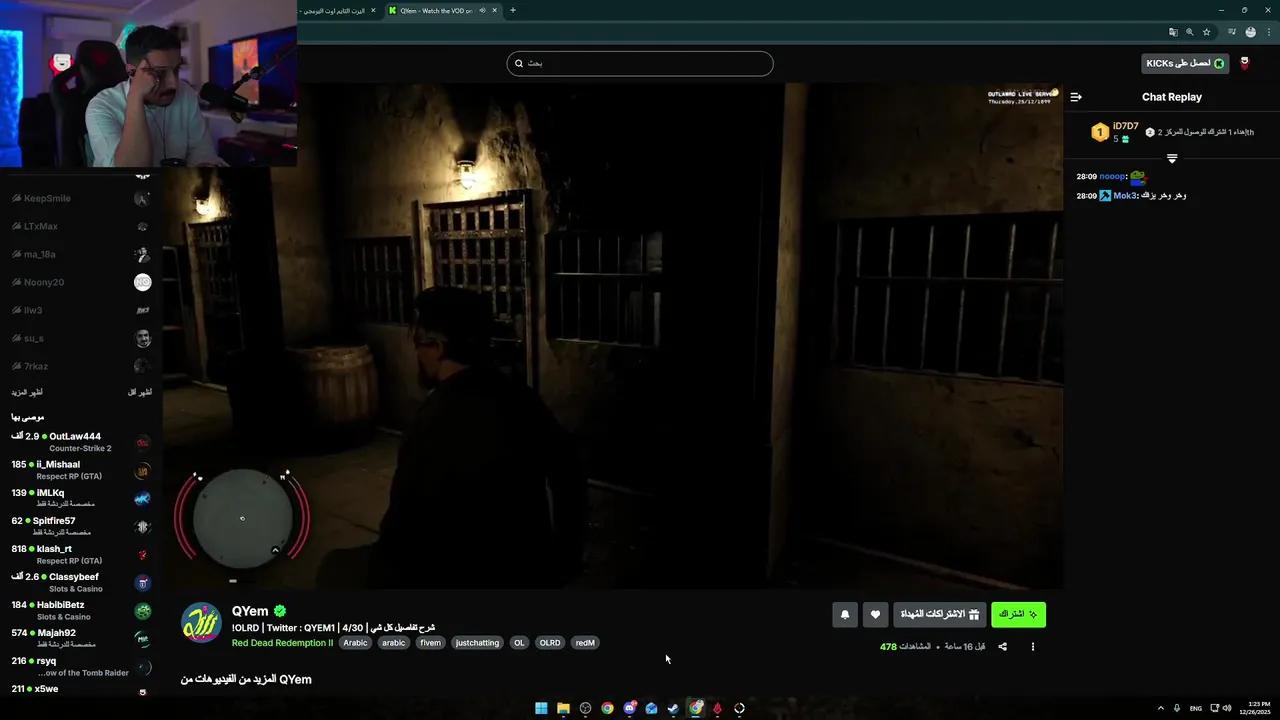Open ii_Mishaal recommended channel

pos(82,470)
